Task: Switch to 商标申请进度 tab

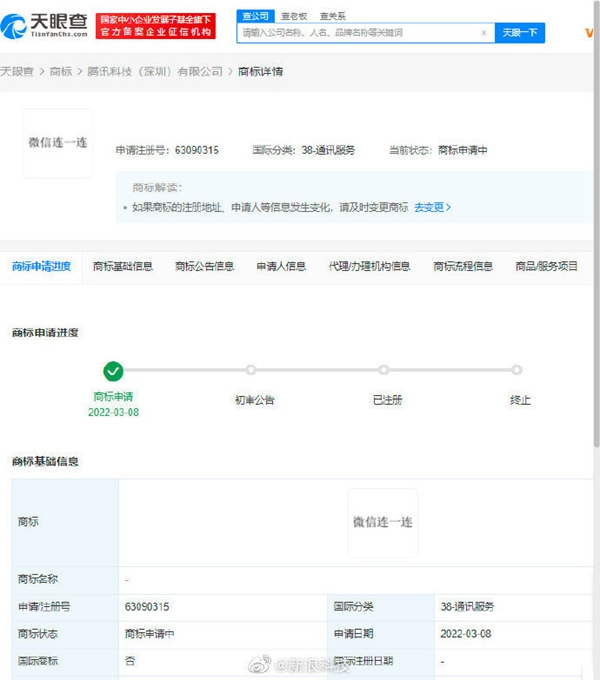Action: tap(41, 266)
